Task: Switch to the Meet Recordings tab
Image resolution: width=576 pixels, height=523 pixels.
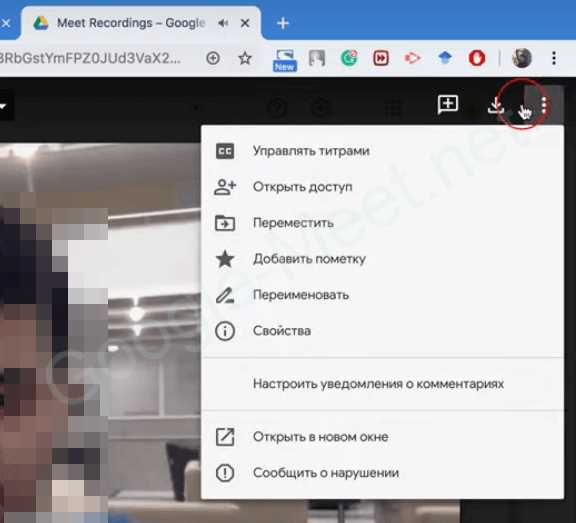Action: point(141,23)
